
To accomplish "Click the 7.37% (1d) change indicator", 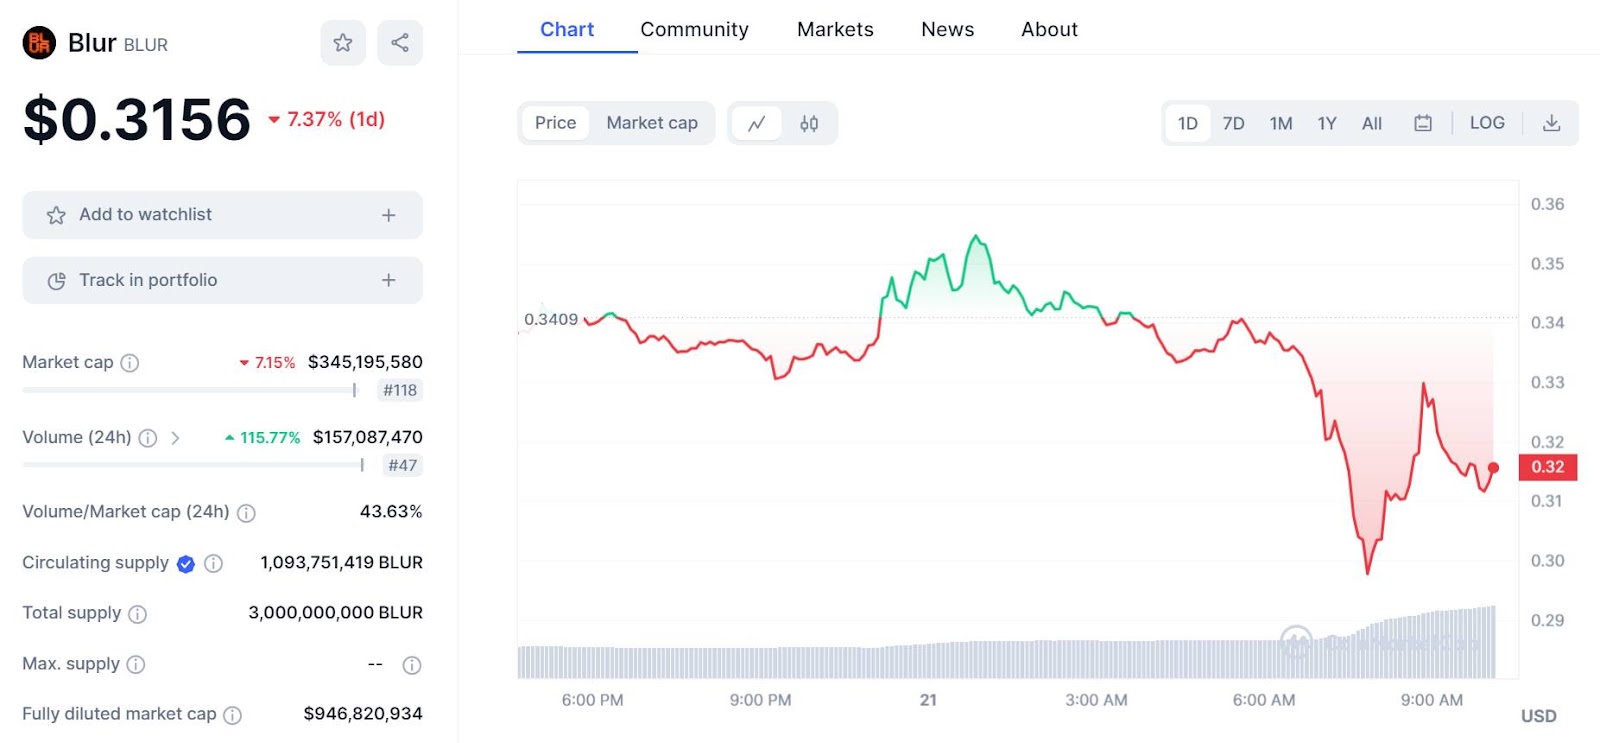I will [x=327, y=119].
